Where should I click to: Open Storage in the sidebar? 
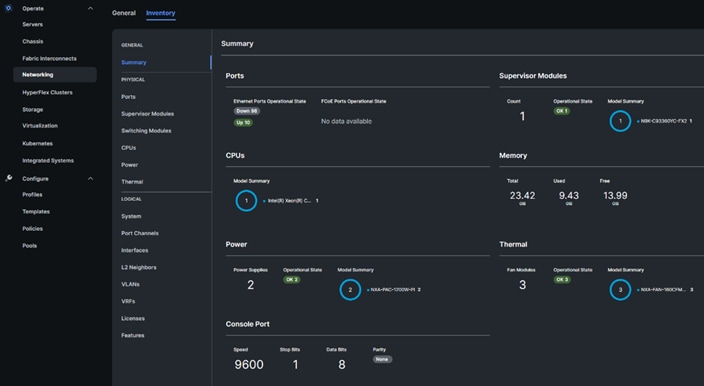[x=33, y=110]
